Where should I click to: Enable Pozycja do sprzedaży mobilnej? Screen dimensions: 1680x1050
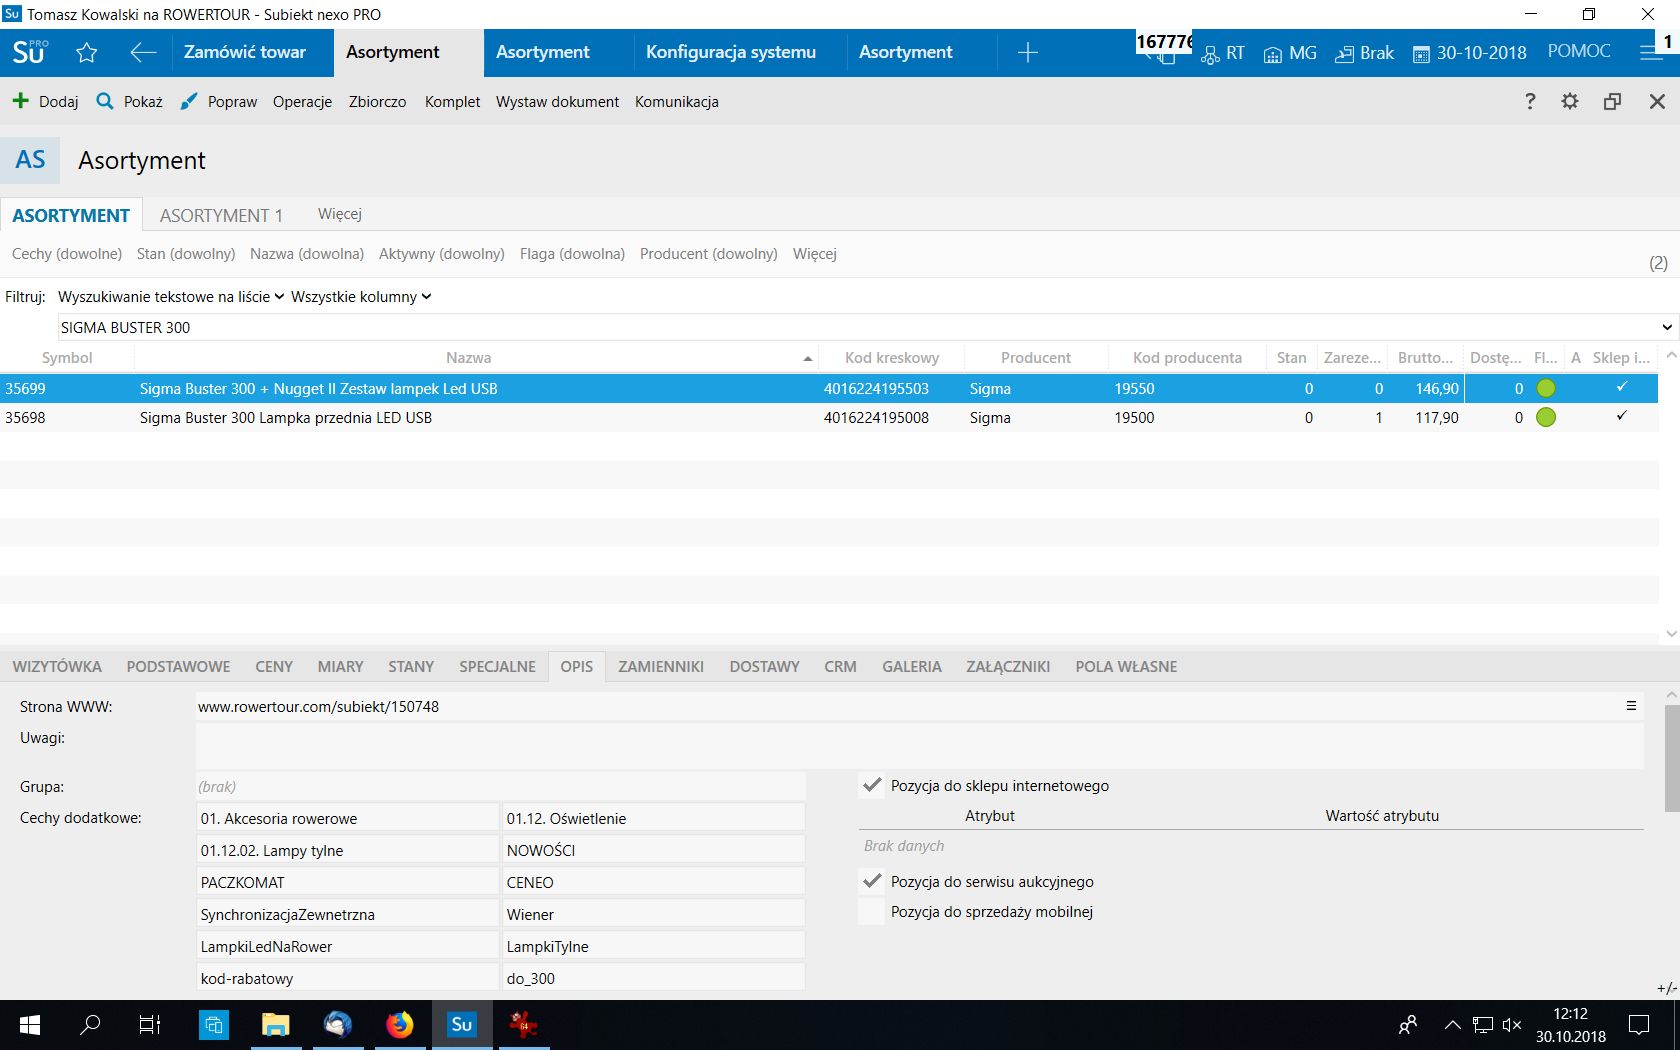click(872, 911)
